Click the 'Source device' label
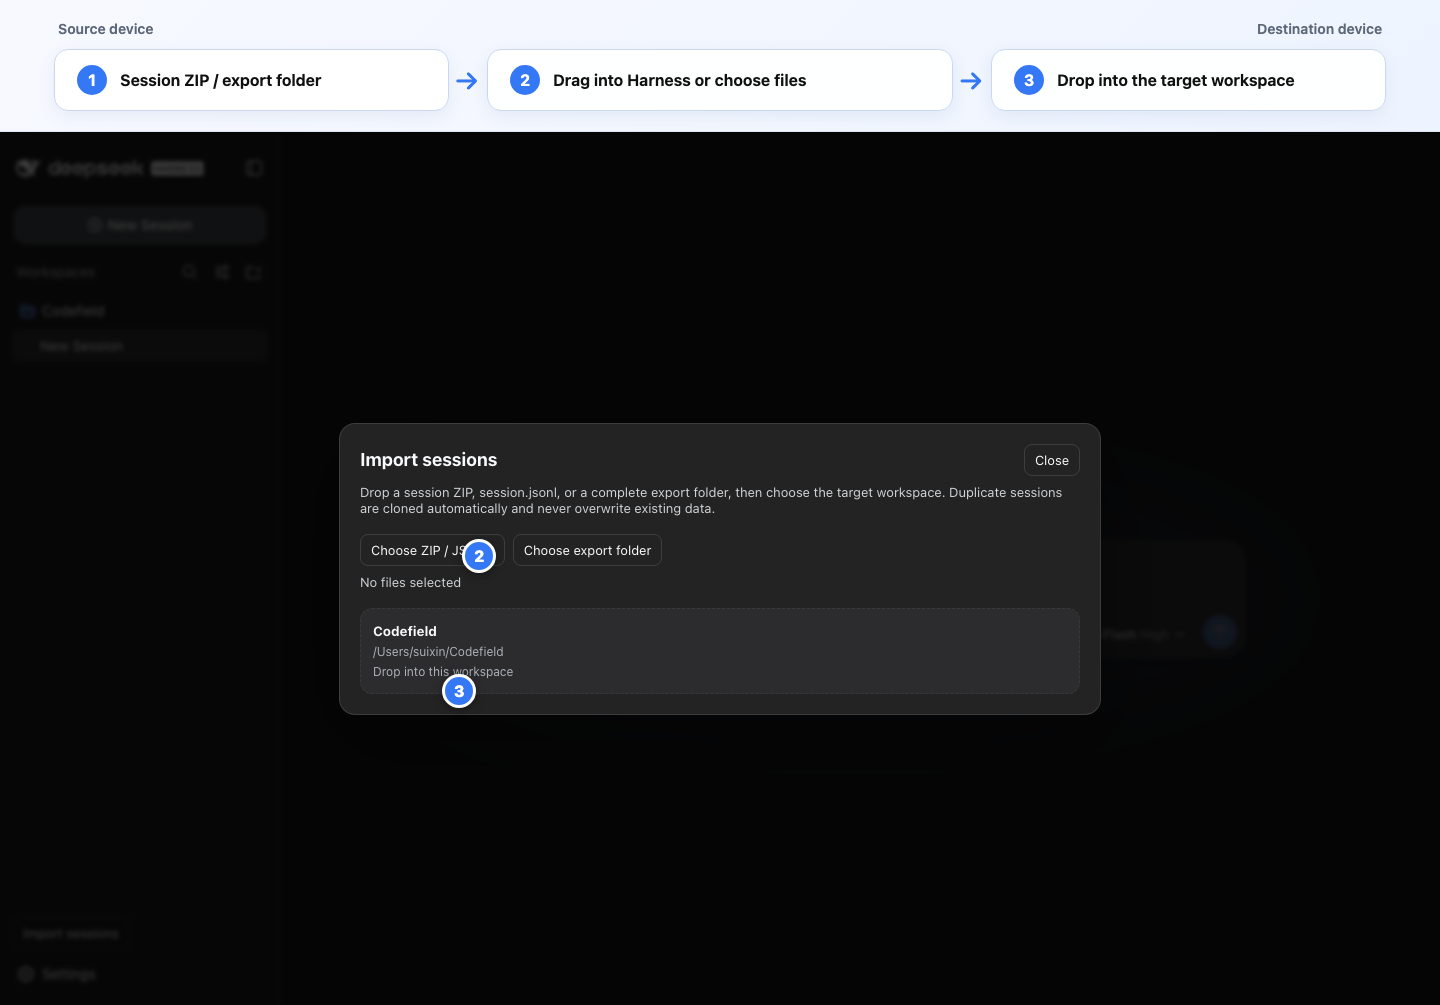 click(105, 29)
